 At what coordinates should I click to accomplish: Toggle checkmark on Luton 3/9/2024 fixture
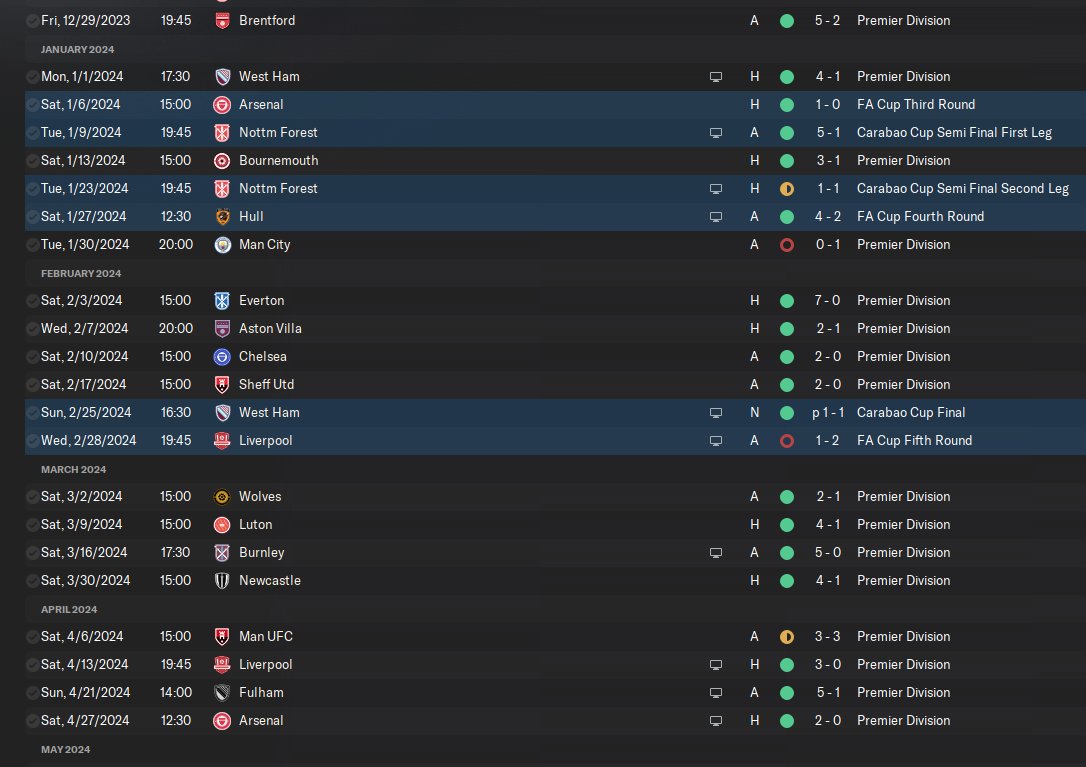[x=32, y=524]
